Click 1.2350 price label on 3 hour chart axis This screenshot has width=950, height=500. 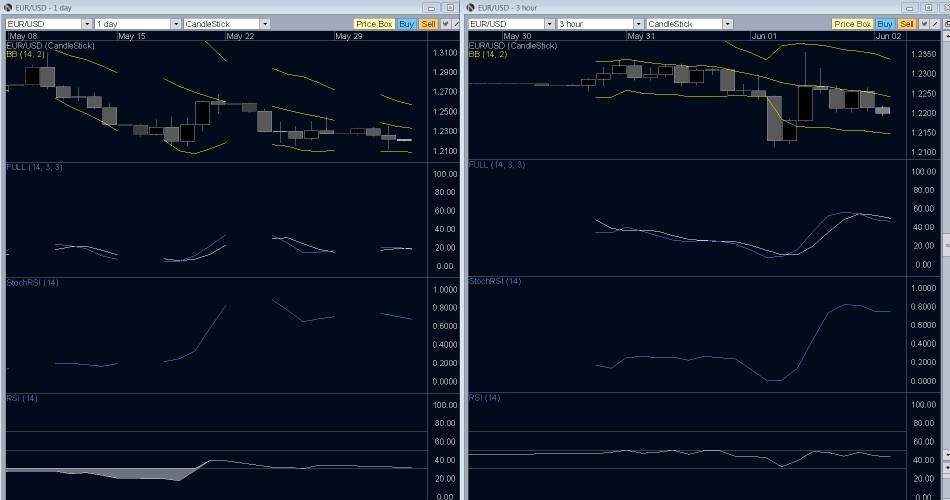(923, 54)
